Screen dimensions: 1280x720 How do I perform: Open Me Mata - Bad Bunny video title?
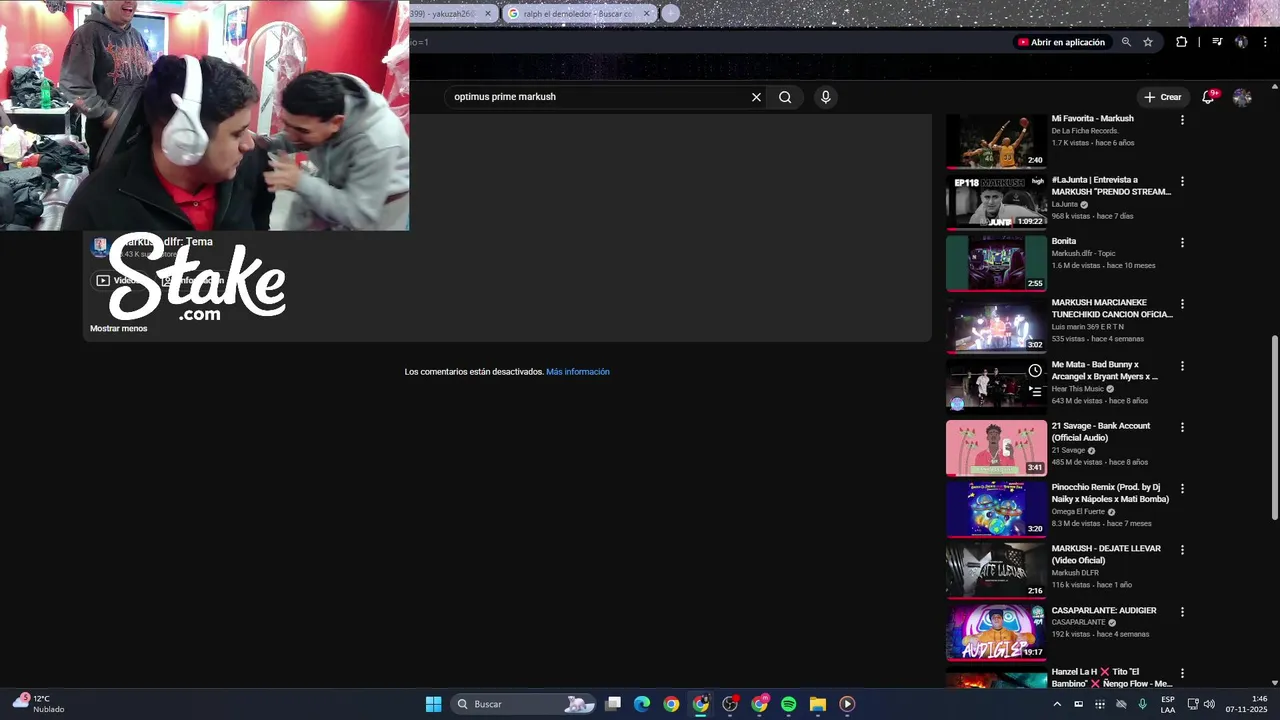tap(1105, 370)
